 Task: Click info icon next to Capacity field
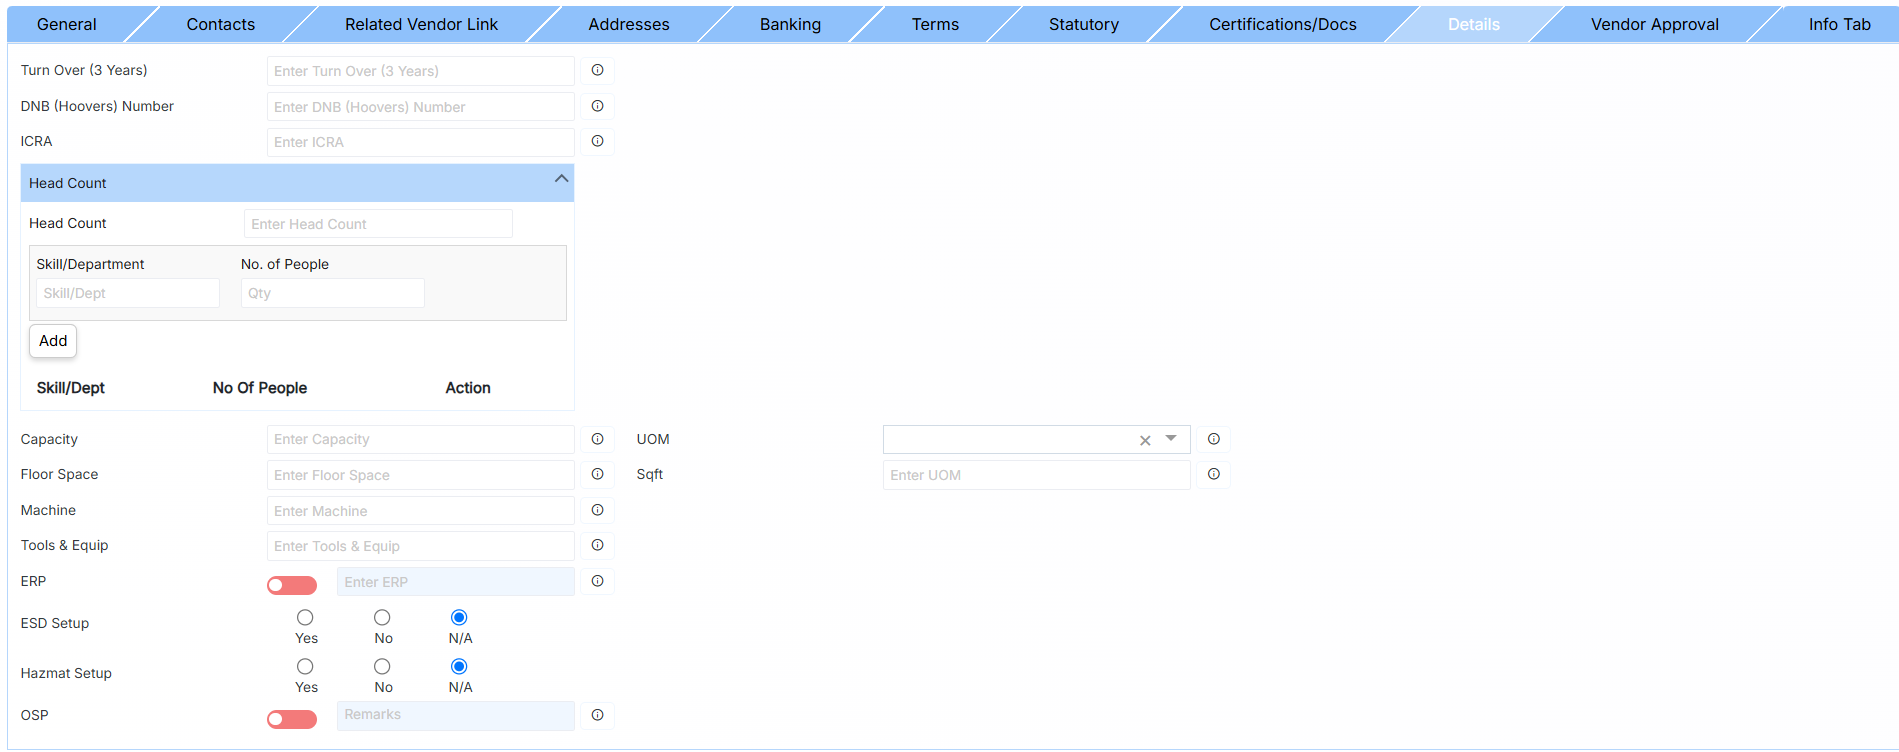[597, 439]
